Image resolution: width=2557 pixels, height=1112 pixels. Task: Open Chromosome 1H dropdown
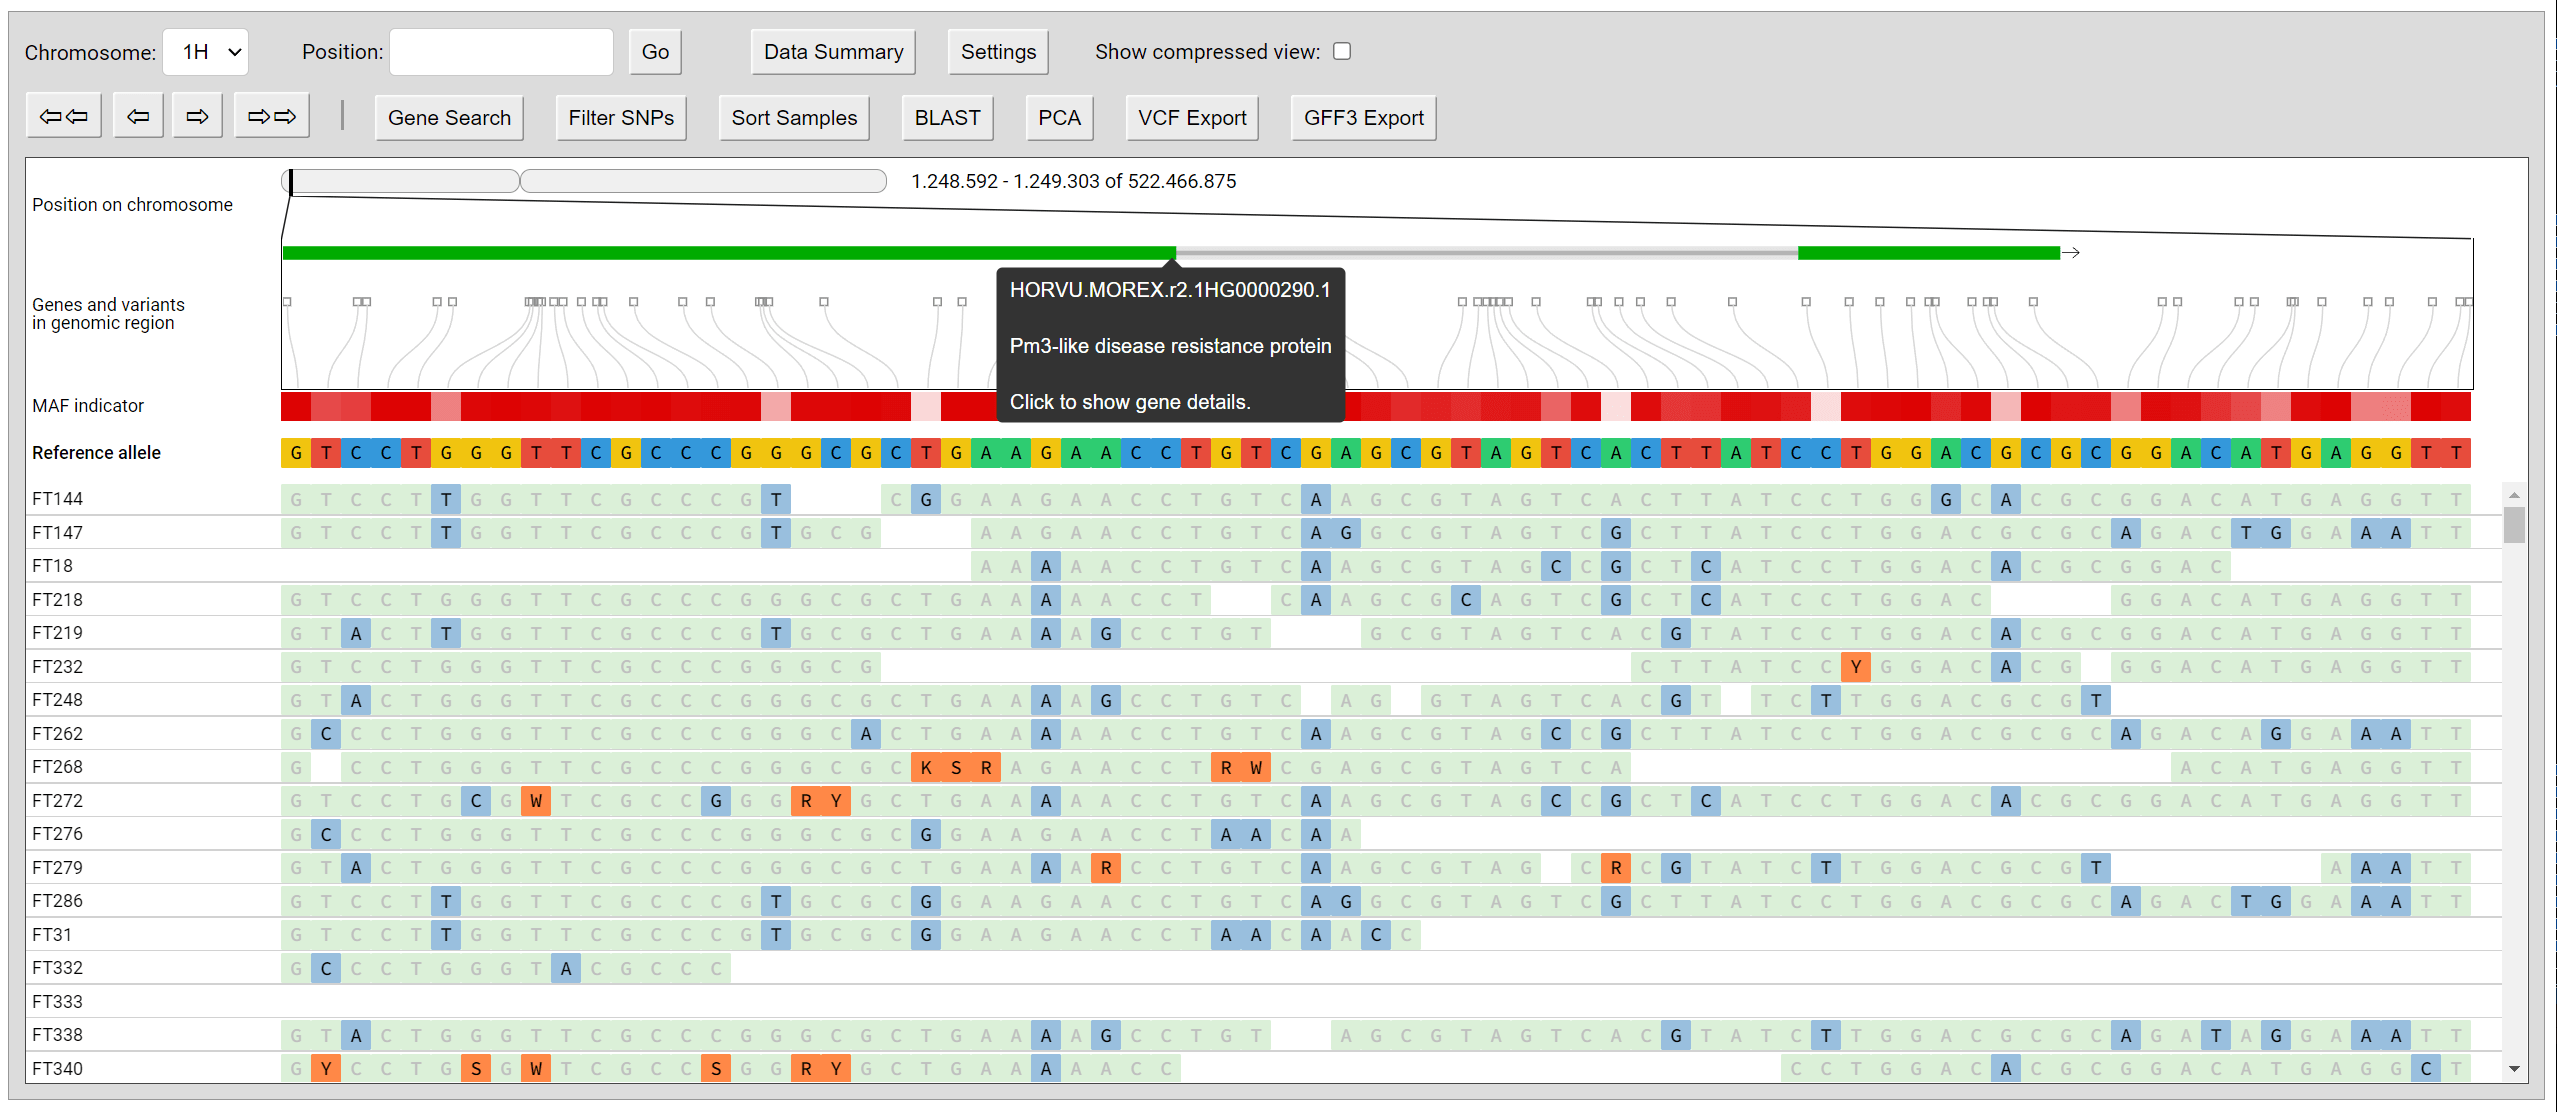(x=205, y=52)
